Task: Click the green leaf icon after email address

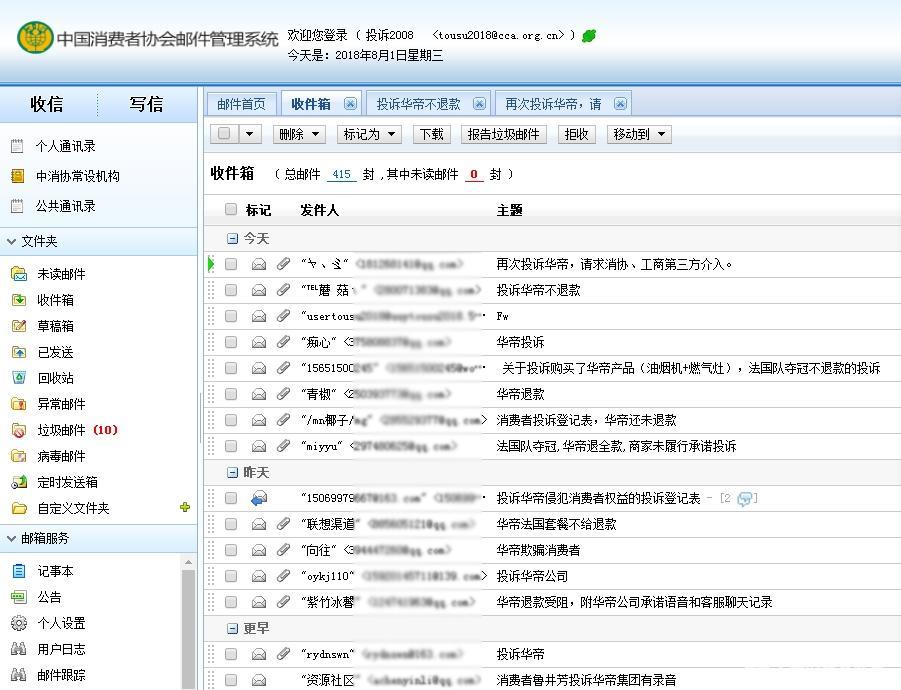Action: click(589, 36)
